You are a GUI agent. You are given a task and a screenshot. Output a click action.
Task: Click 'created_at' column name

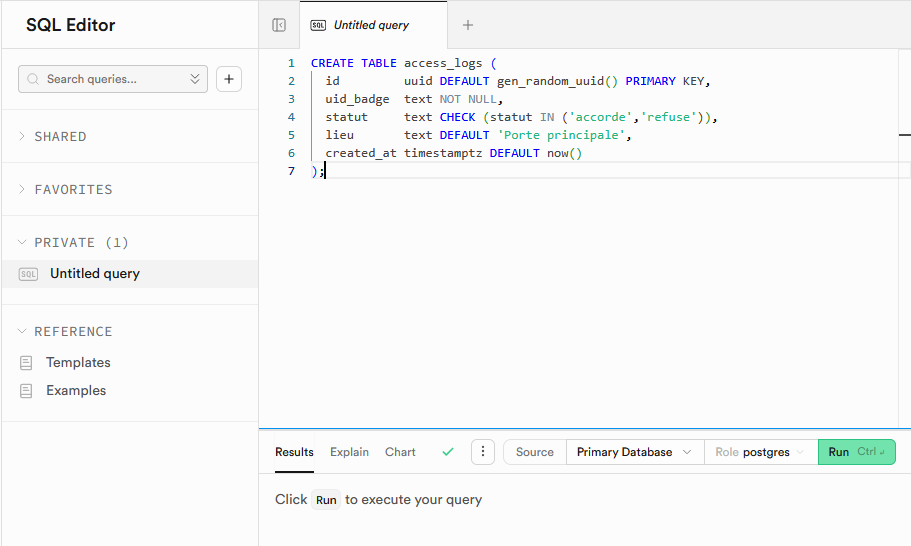point(361,153)
